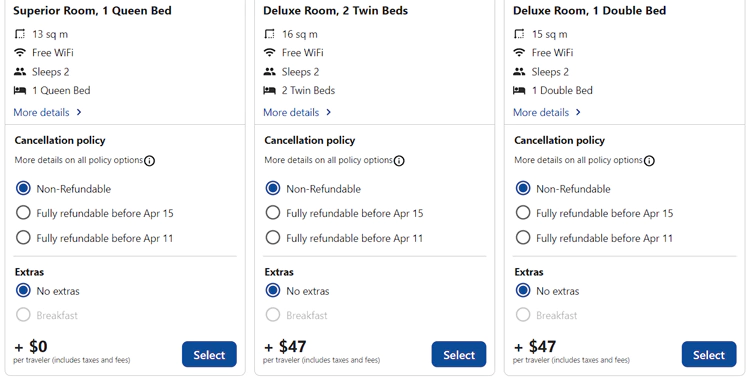Pick No extras option for Twin Beds room
This screenshot has width=750, height=380.
click(273, 291)
